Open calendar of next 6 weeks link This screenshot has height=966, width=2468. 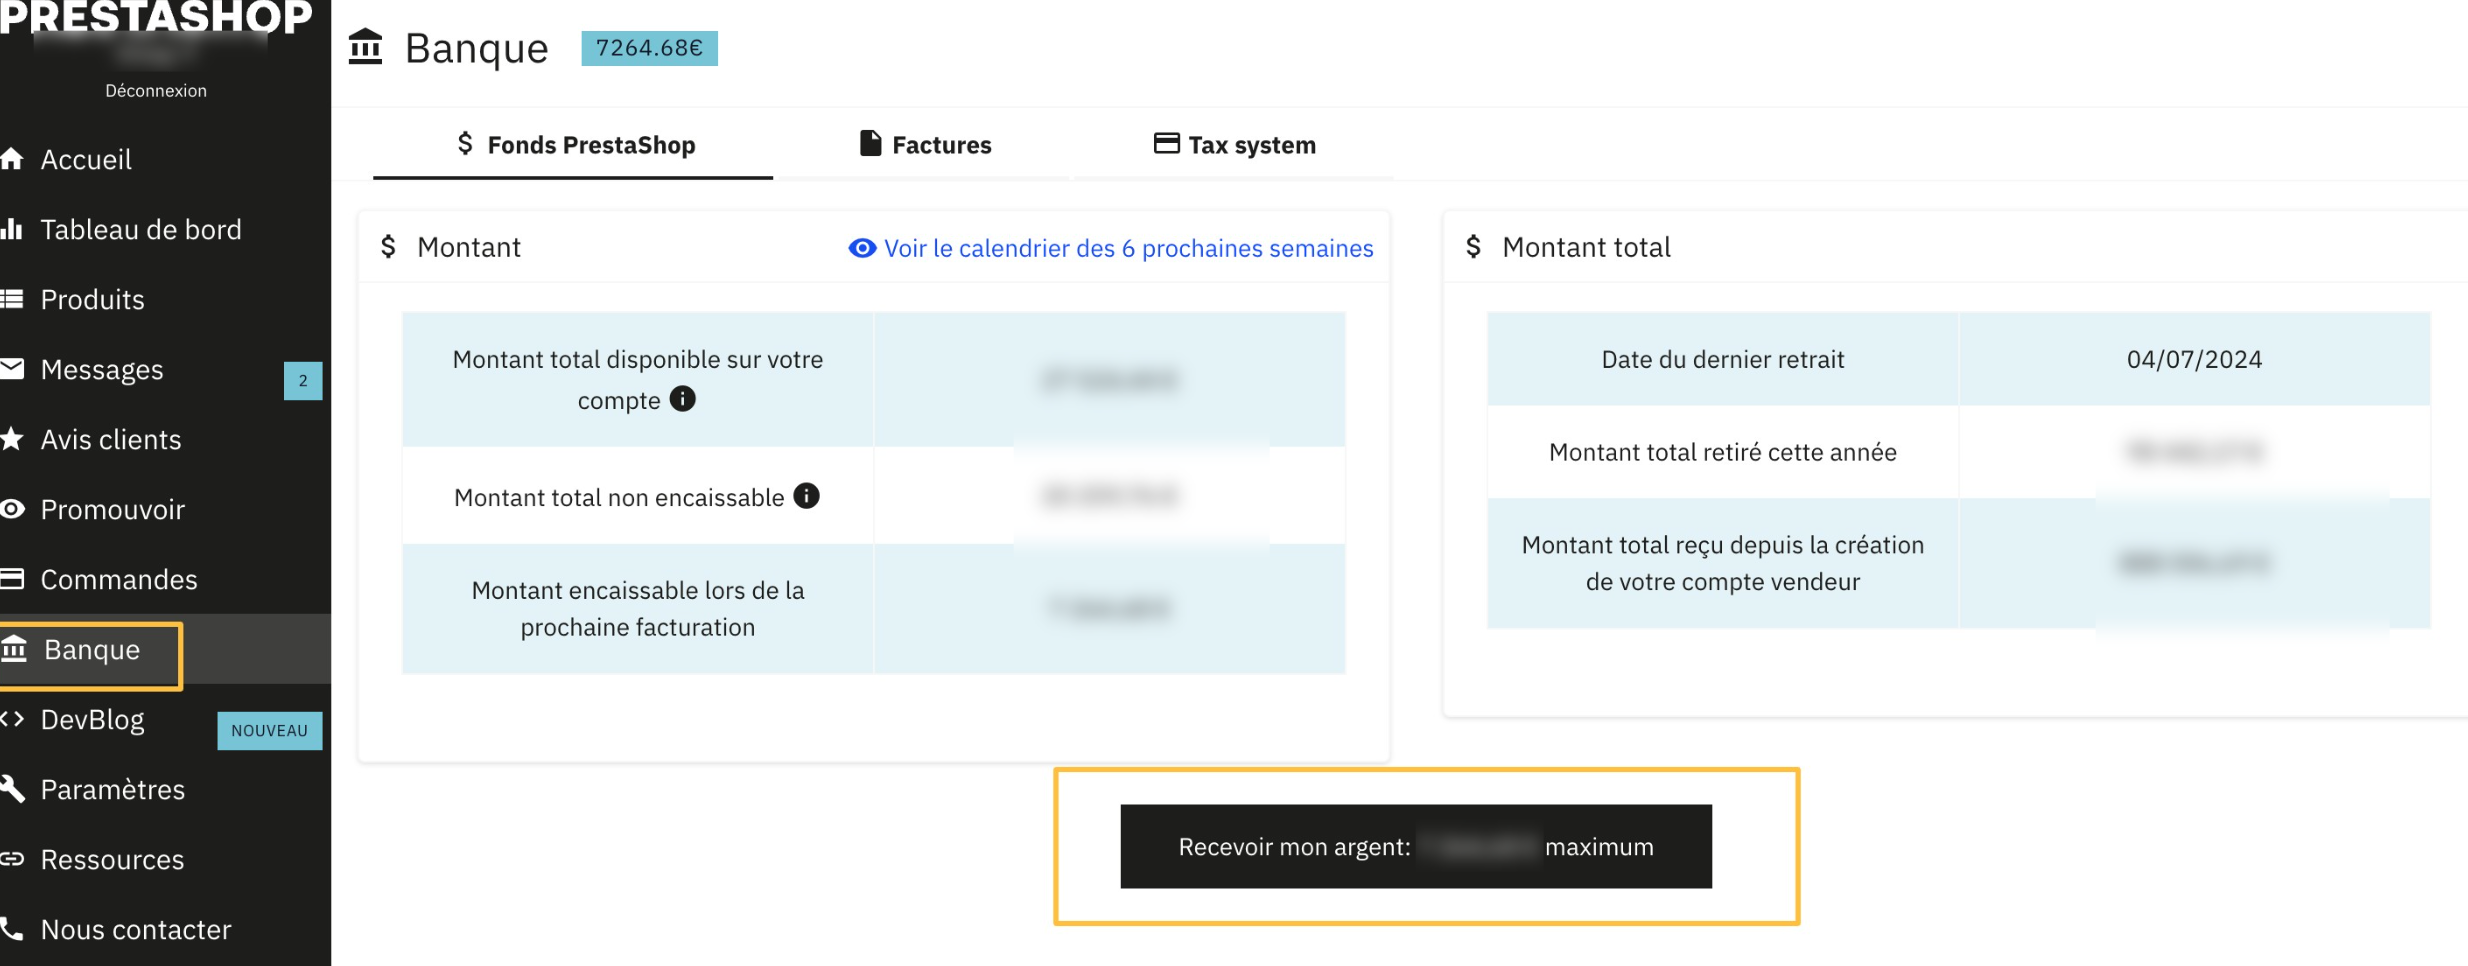point(1111,248)
